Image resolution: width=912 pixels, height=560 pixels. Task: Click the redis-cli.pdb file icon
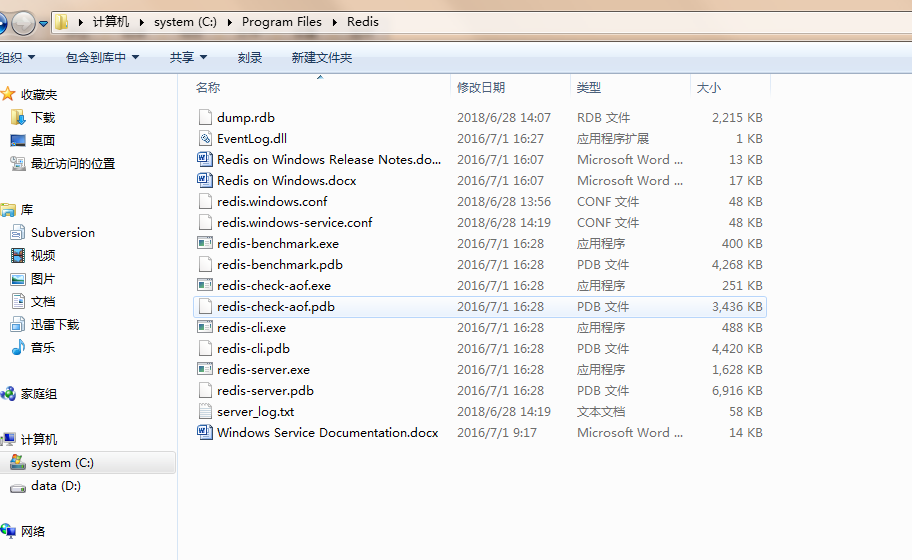point(205,348)
